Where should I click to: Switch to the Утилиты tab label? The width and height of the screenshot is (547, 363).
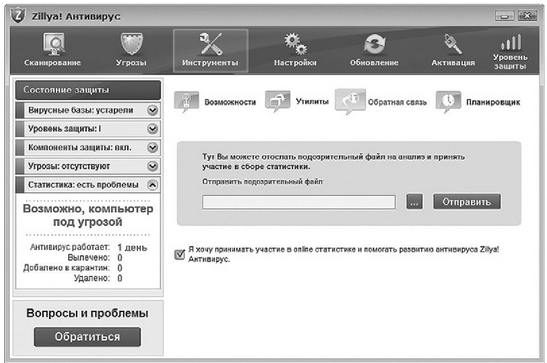(x=312, y=101)
